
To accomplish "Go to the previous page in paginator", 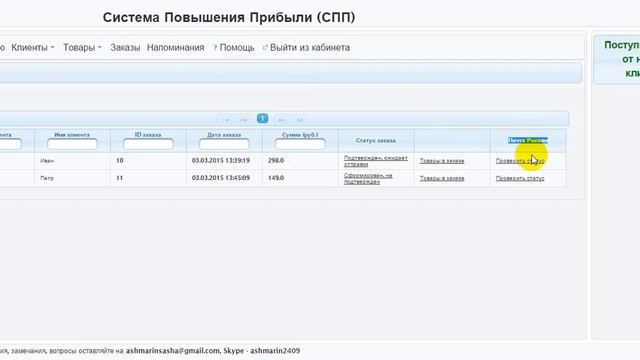I will point(243,120).
